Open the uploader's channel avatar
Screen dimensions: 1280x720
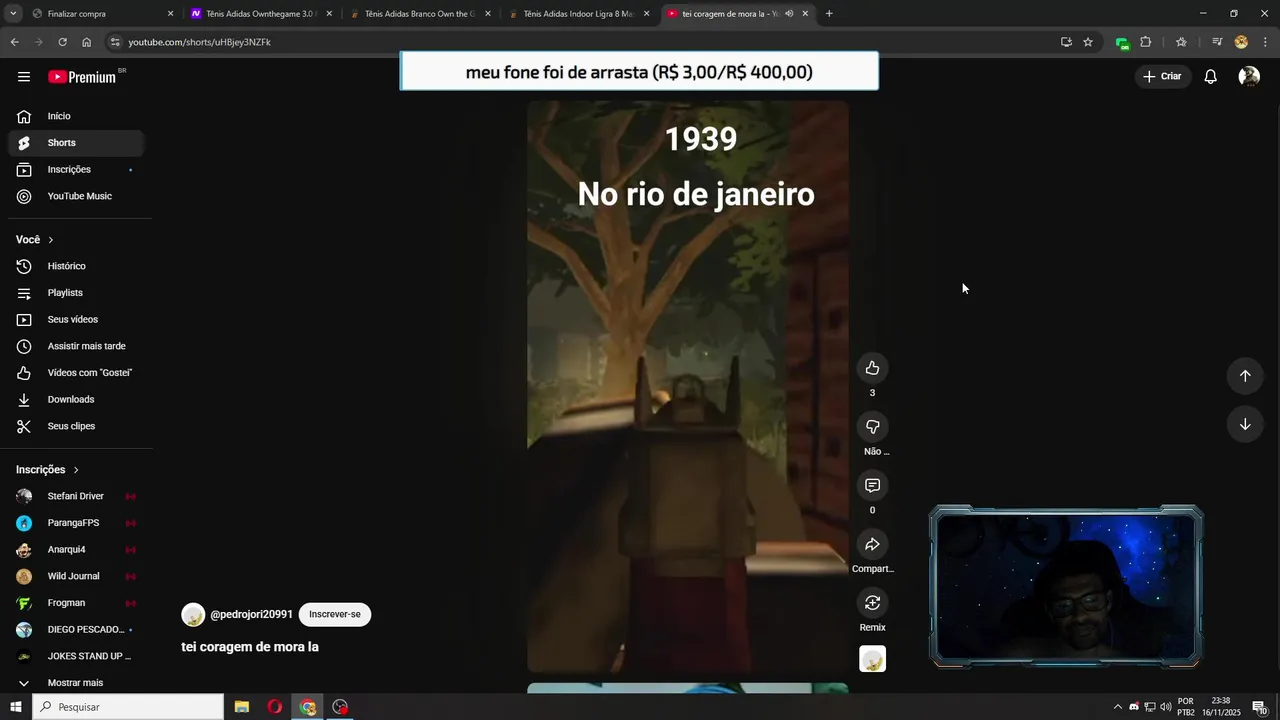193,615
